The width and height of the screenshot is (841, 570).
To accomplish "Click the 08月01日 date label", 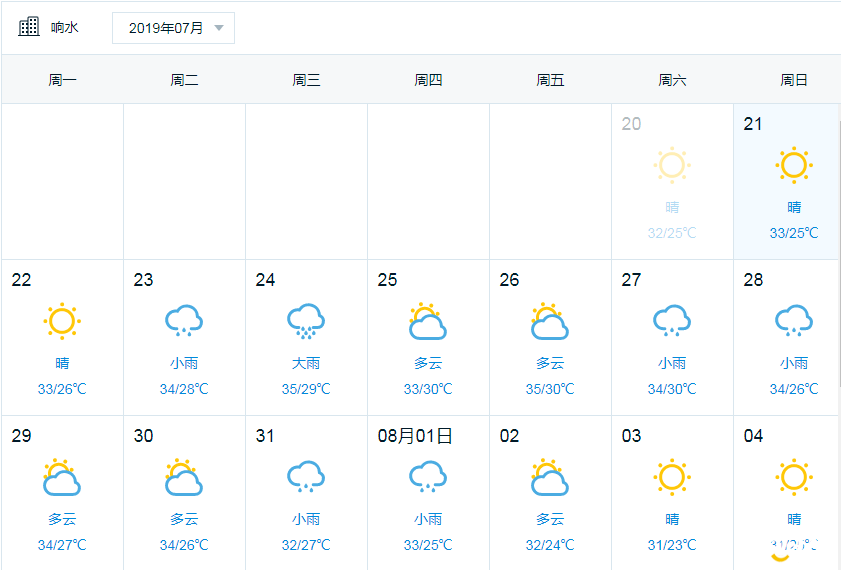I will (415, 436).
